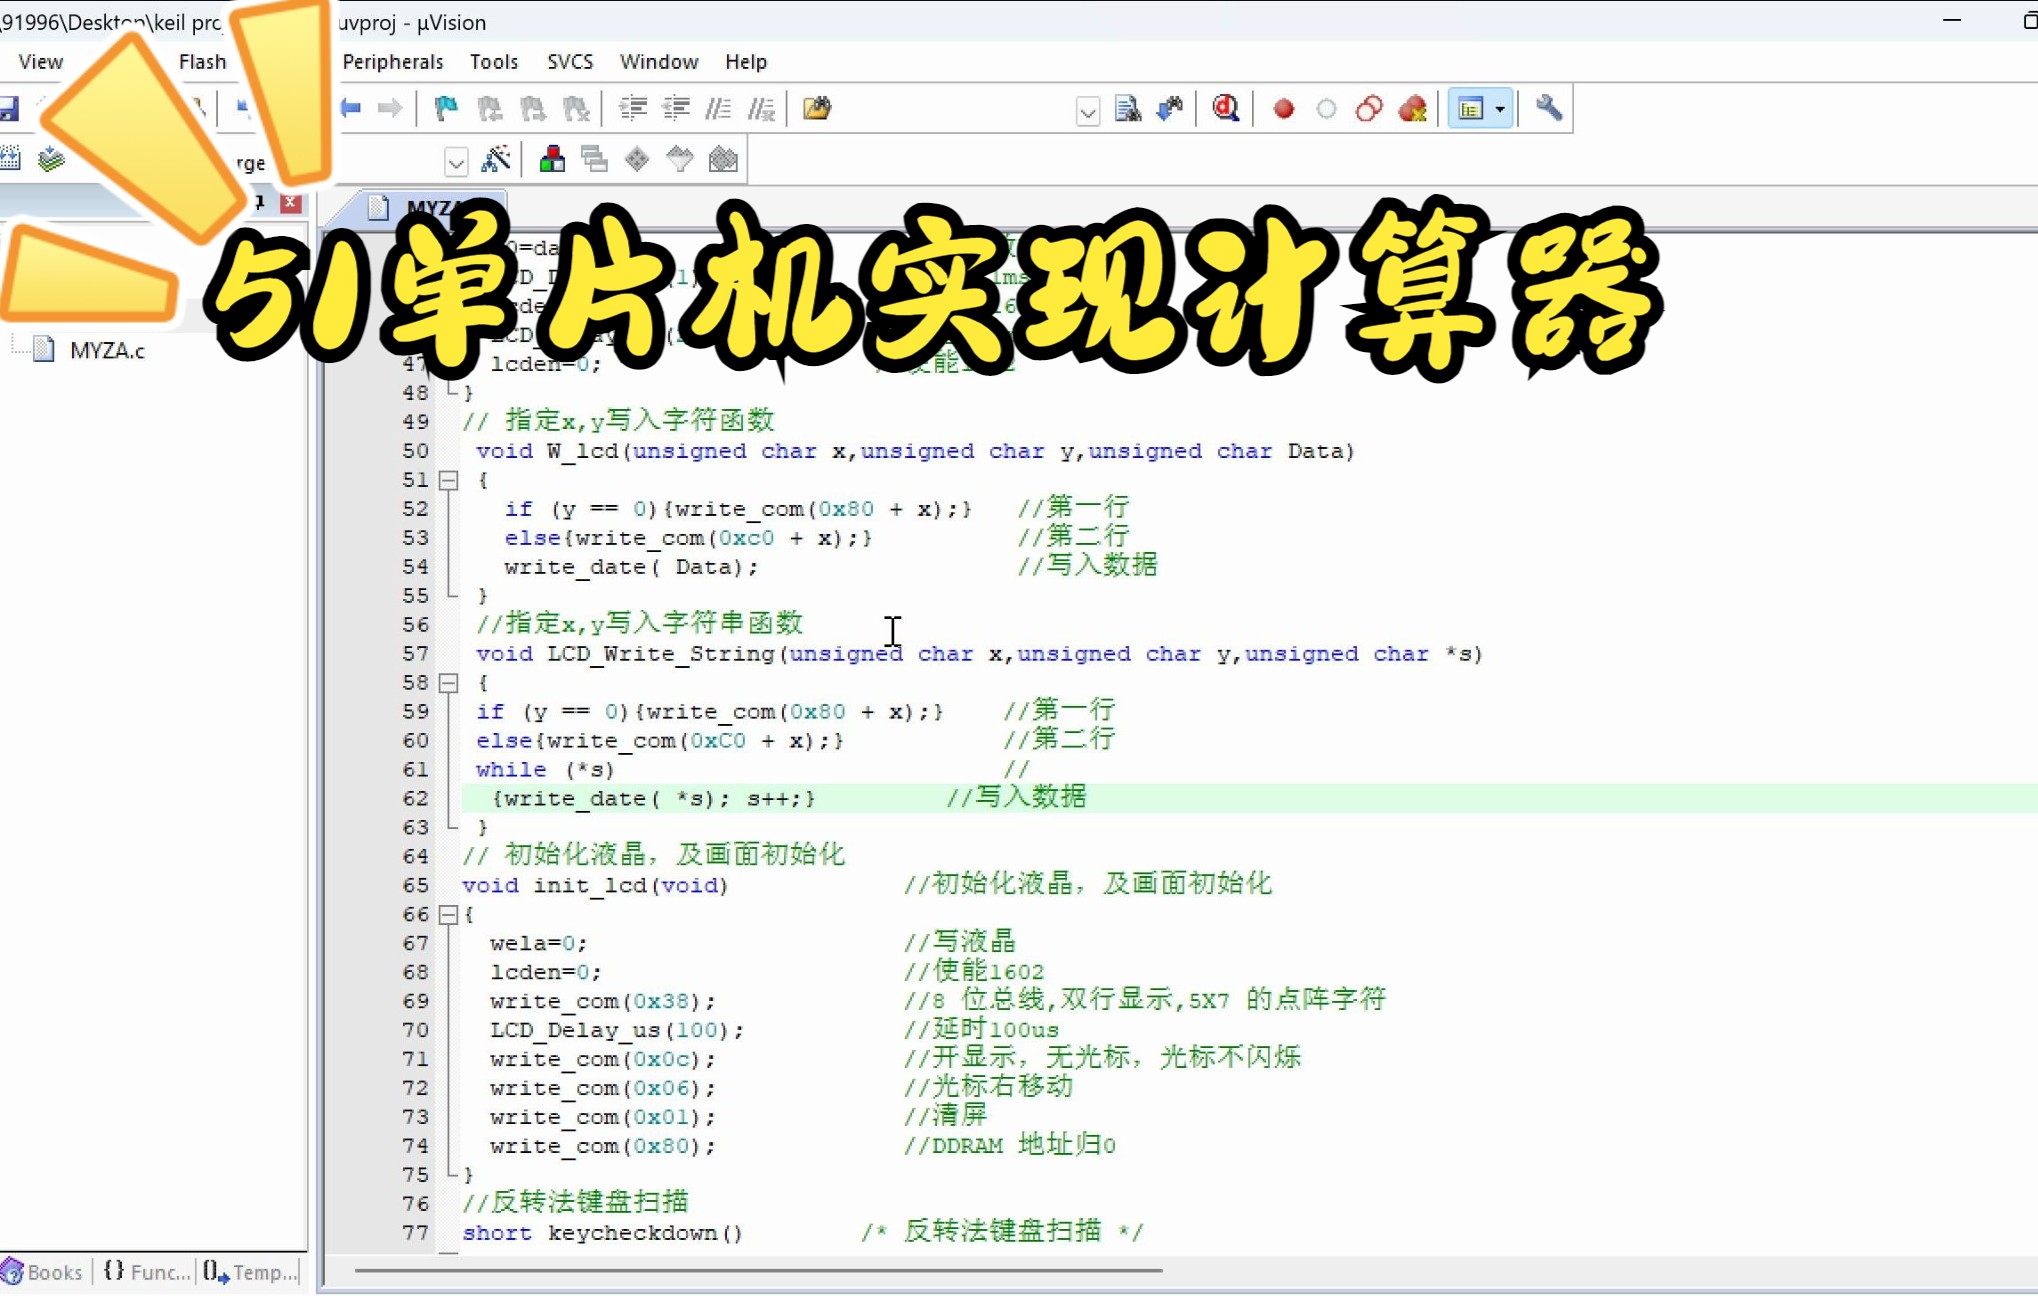
Task: Open Find in Files icon
Action: 816,108
